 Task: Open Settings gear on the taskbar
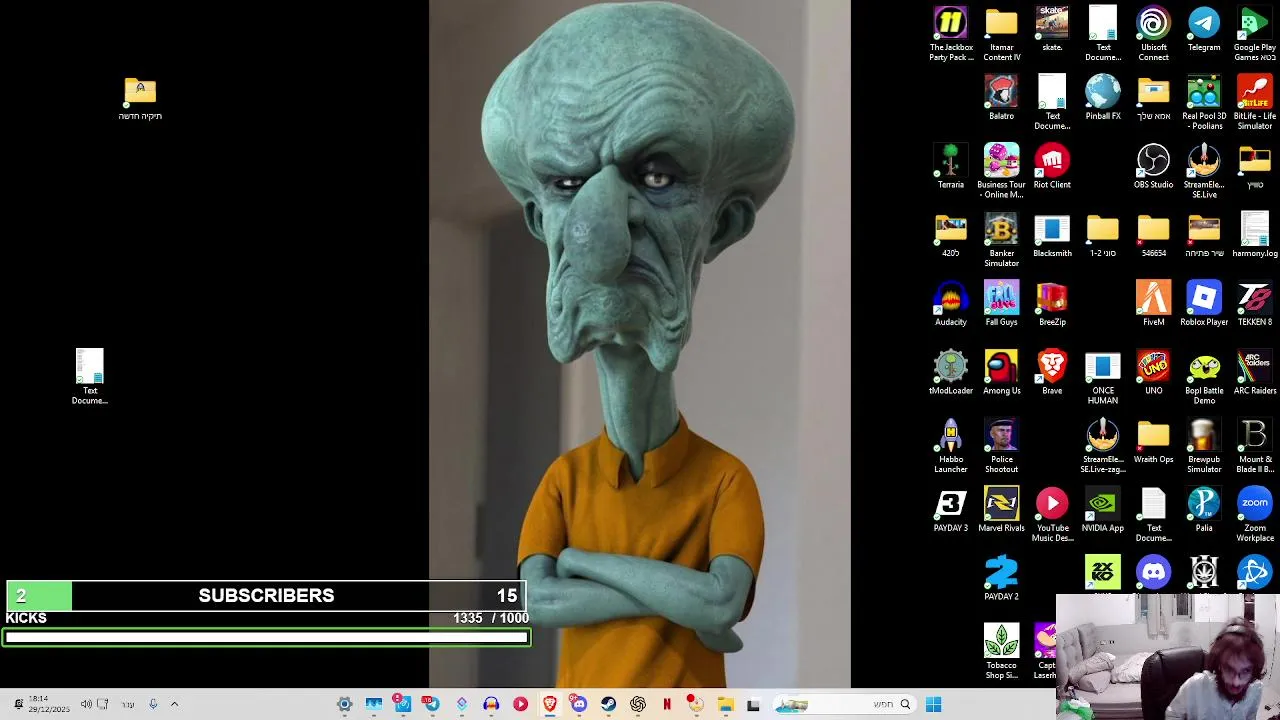coord(344,704)
